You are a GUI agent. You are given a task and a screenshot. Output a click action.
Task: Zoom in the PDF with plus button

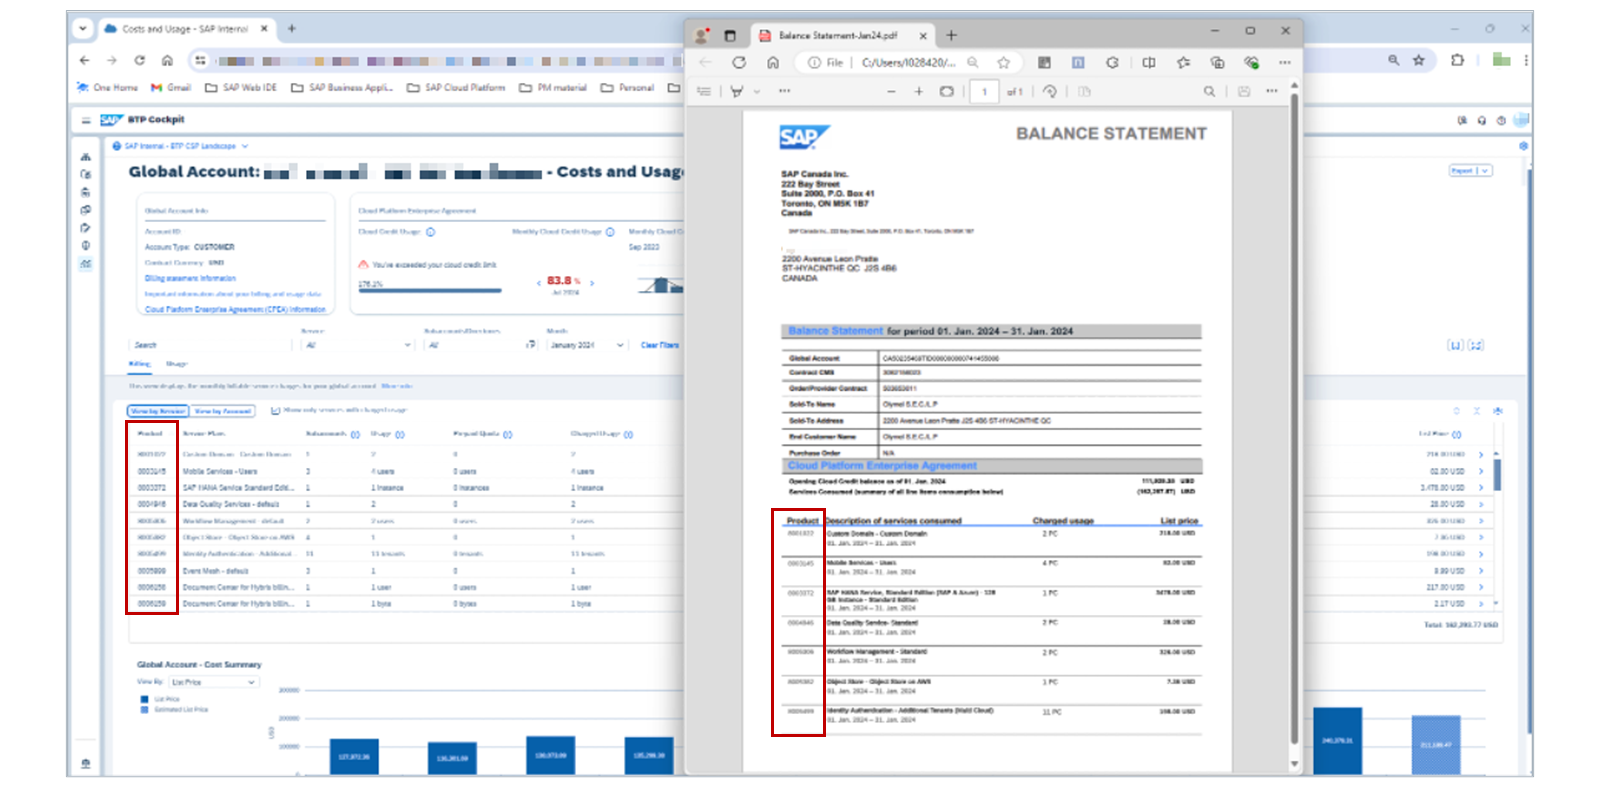click(918, 91)
